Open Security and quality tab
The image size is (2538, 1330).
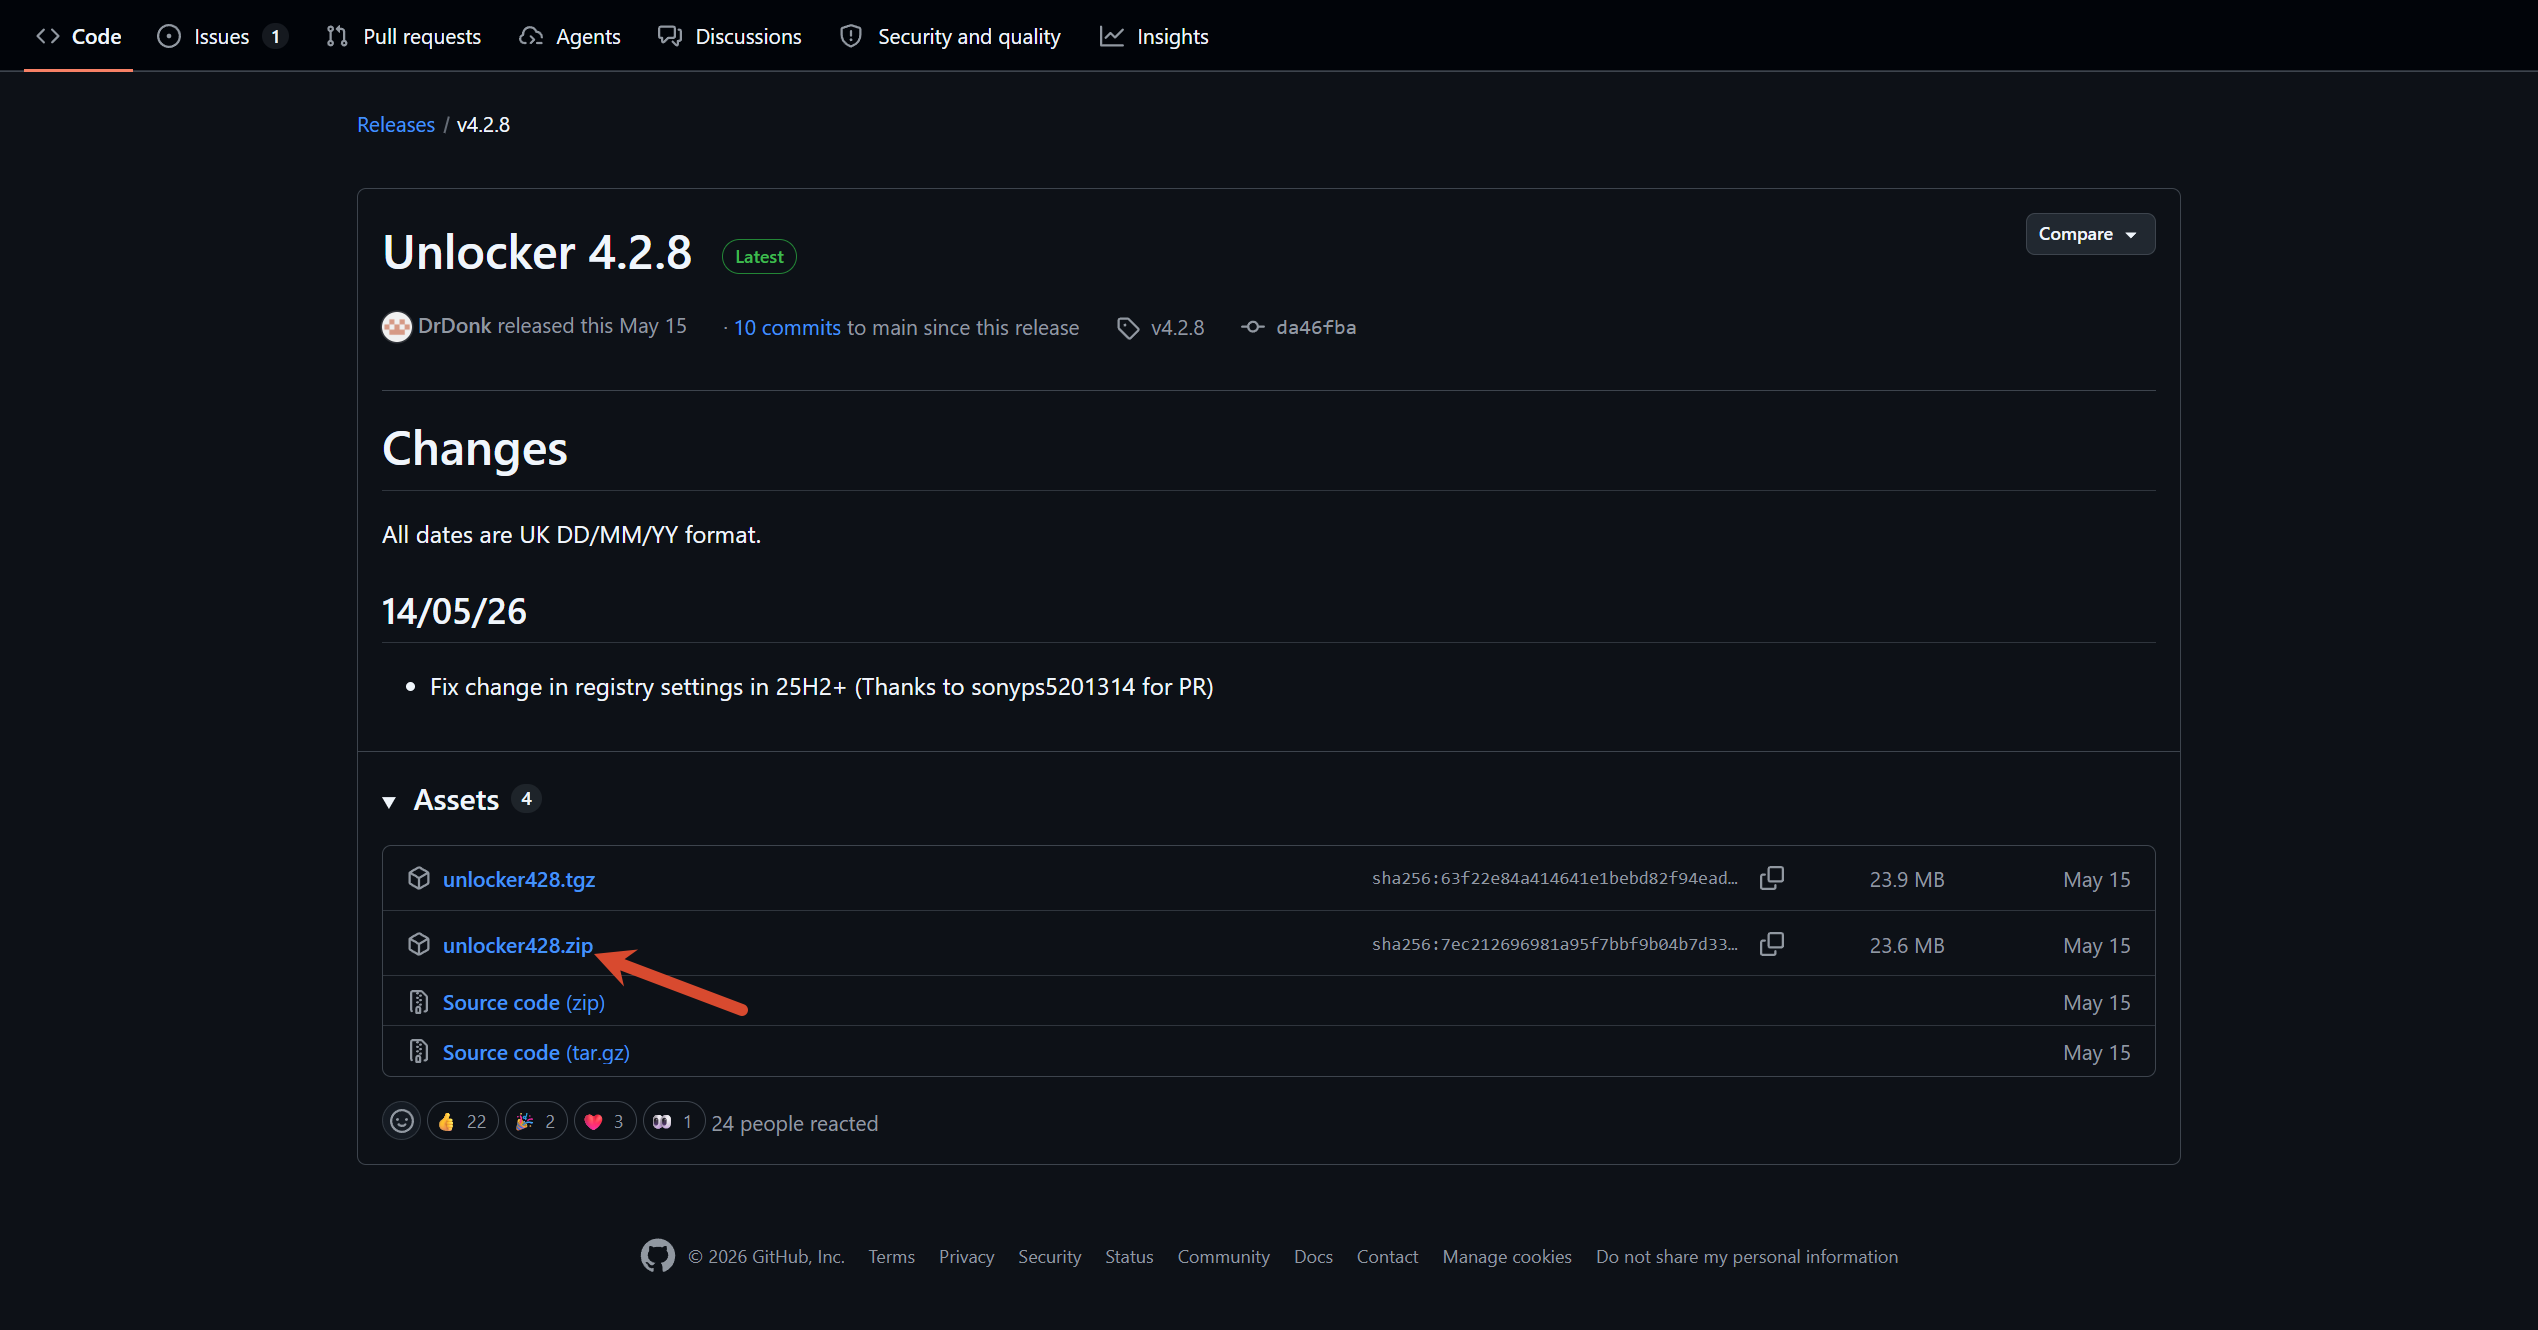pos(950,36)
